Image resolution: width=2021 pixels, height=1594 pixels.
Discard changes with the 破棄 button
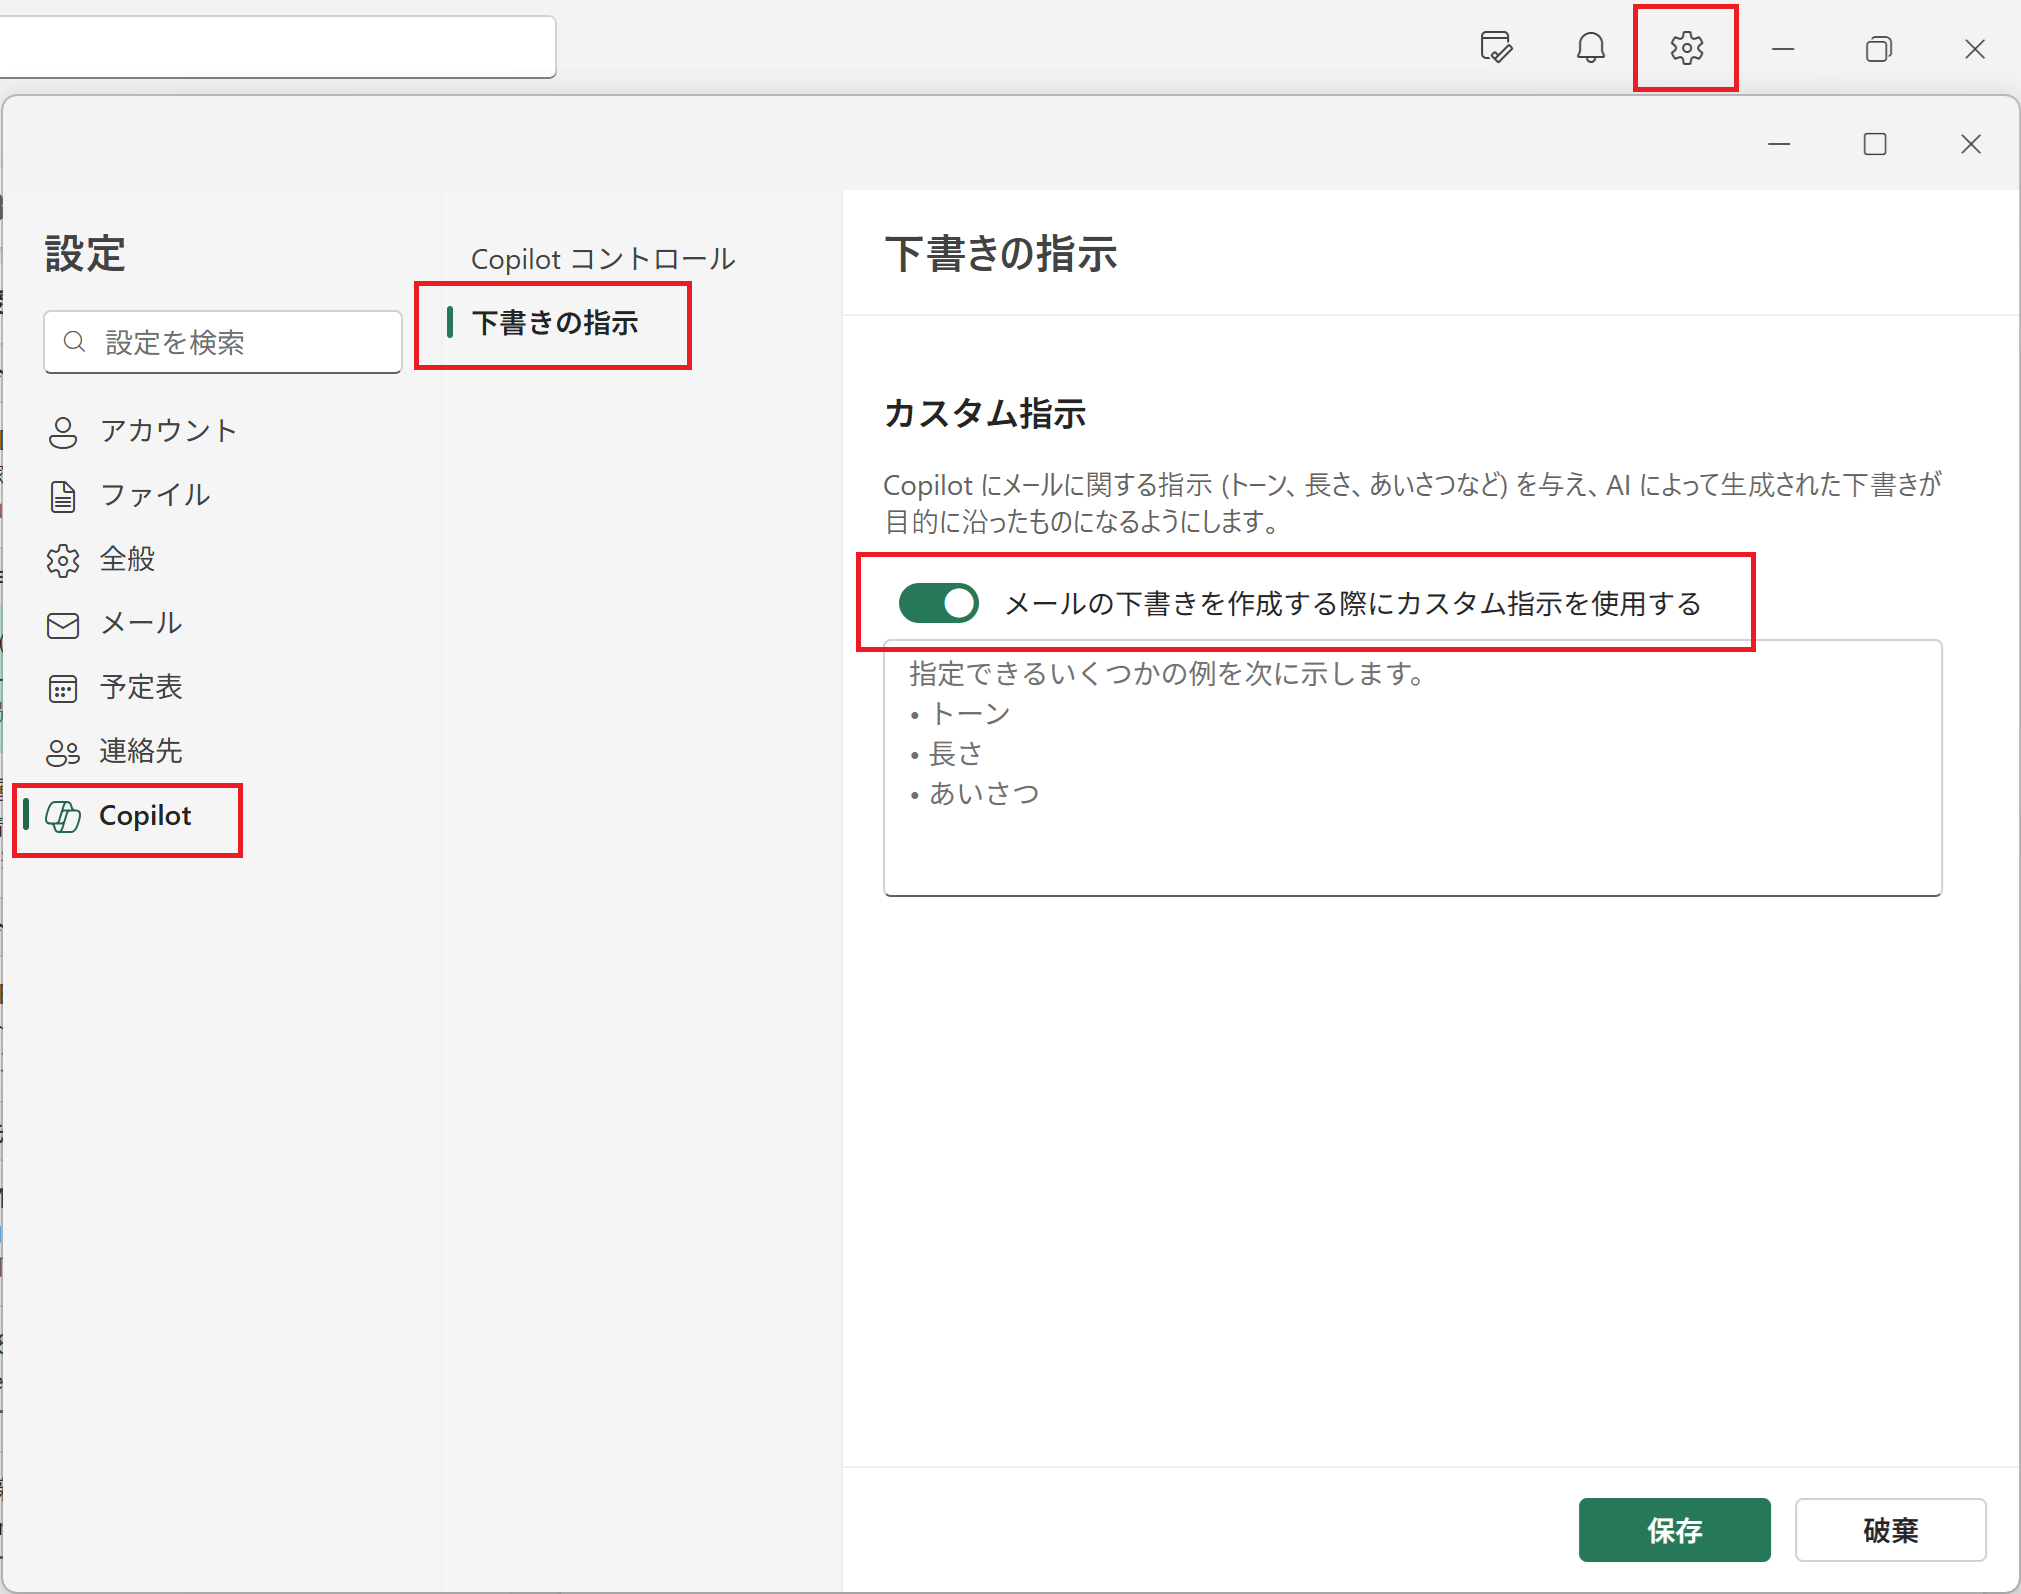pos(1889,1529)
